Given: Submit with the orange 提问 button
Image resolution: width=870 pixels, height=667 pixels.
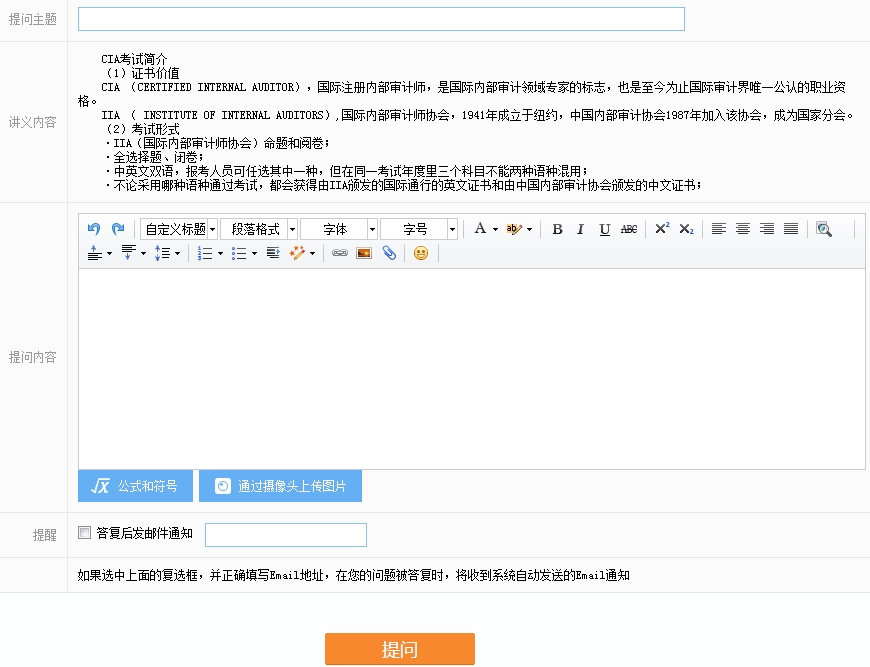Looking at the screenshot, I should tap(399, 649).
